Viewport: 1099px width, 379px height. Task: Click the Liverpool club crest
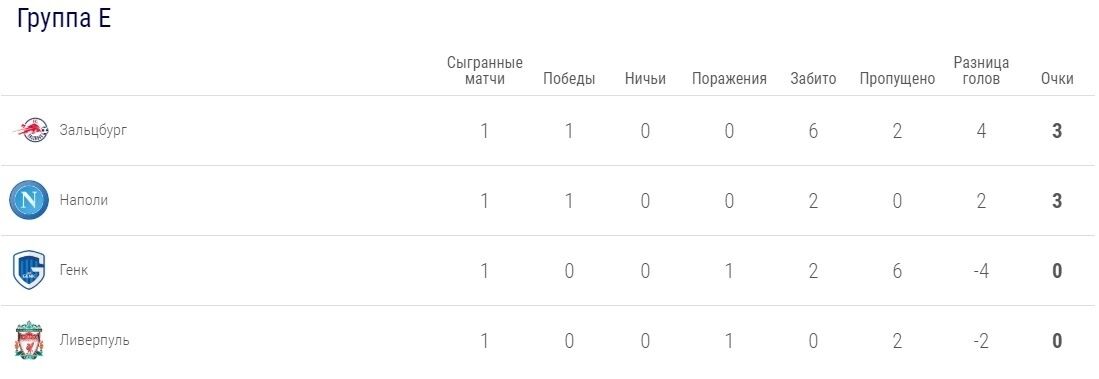[x=29, y=340]
